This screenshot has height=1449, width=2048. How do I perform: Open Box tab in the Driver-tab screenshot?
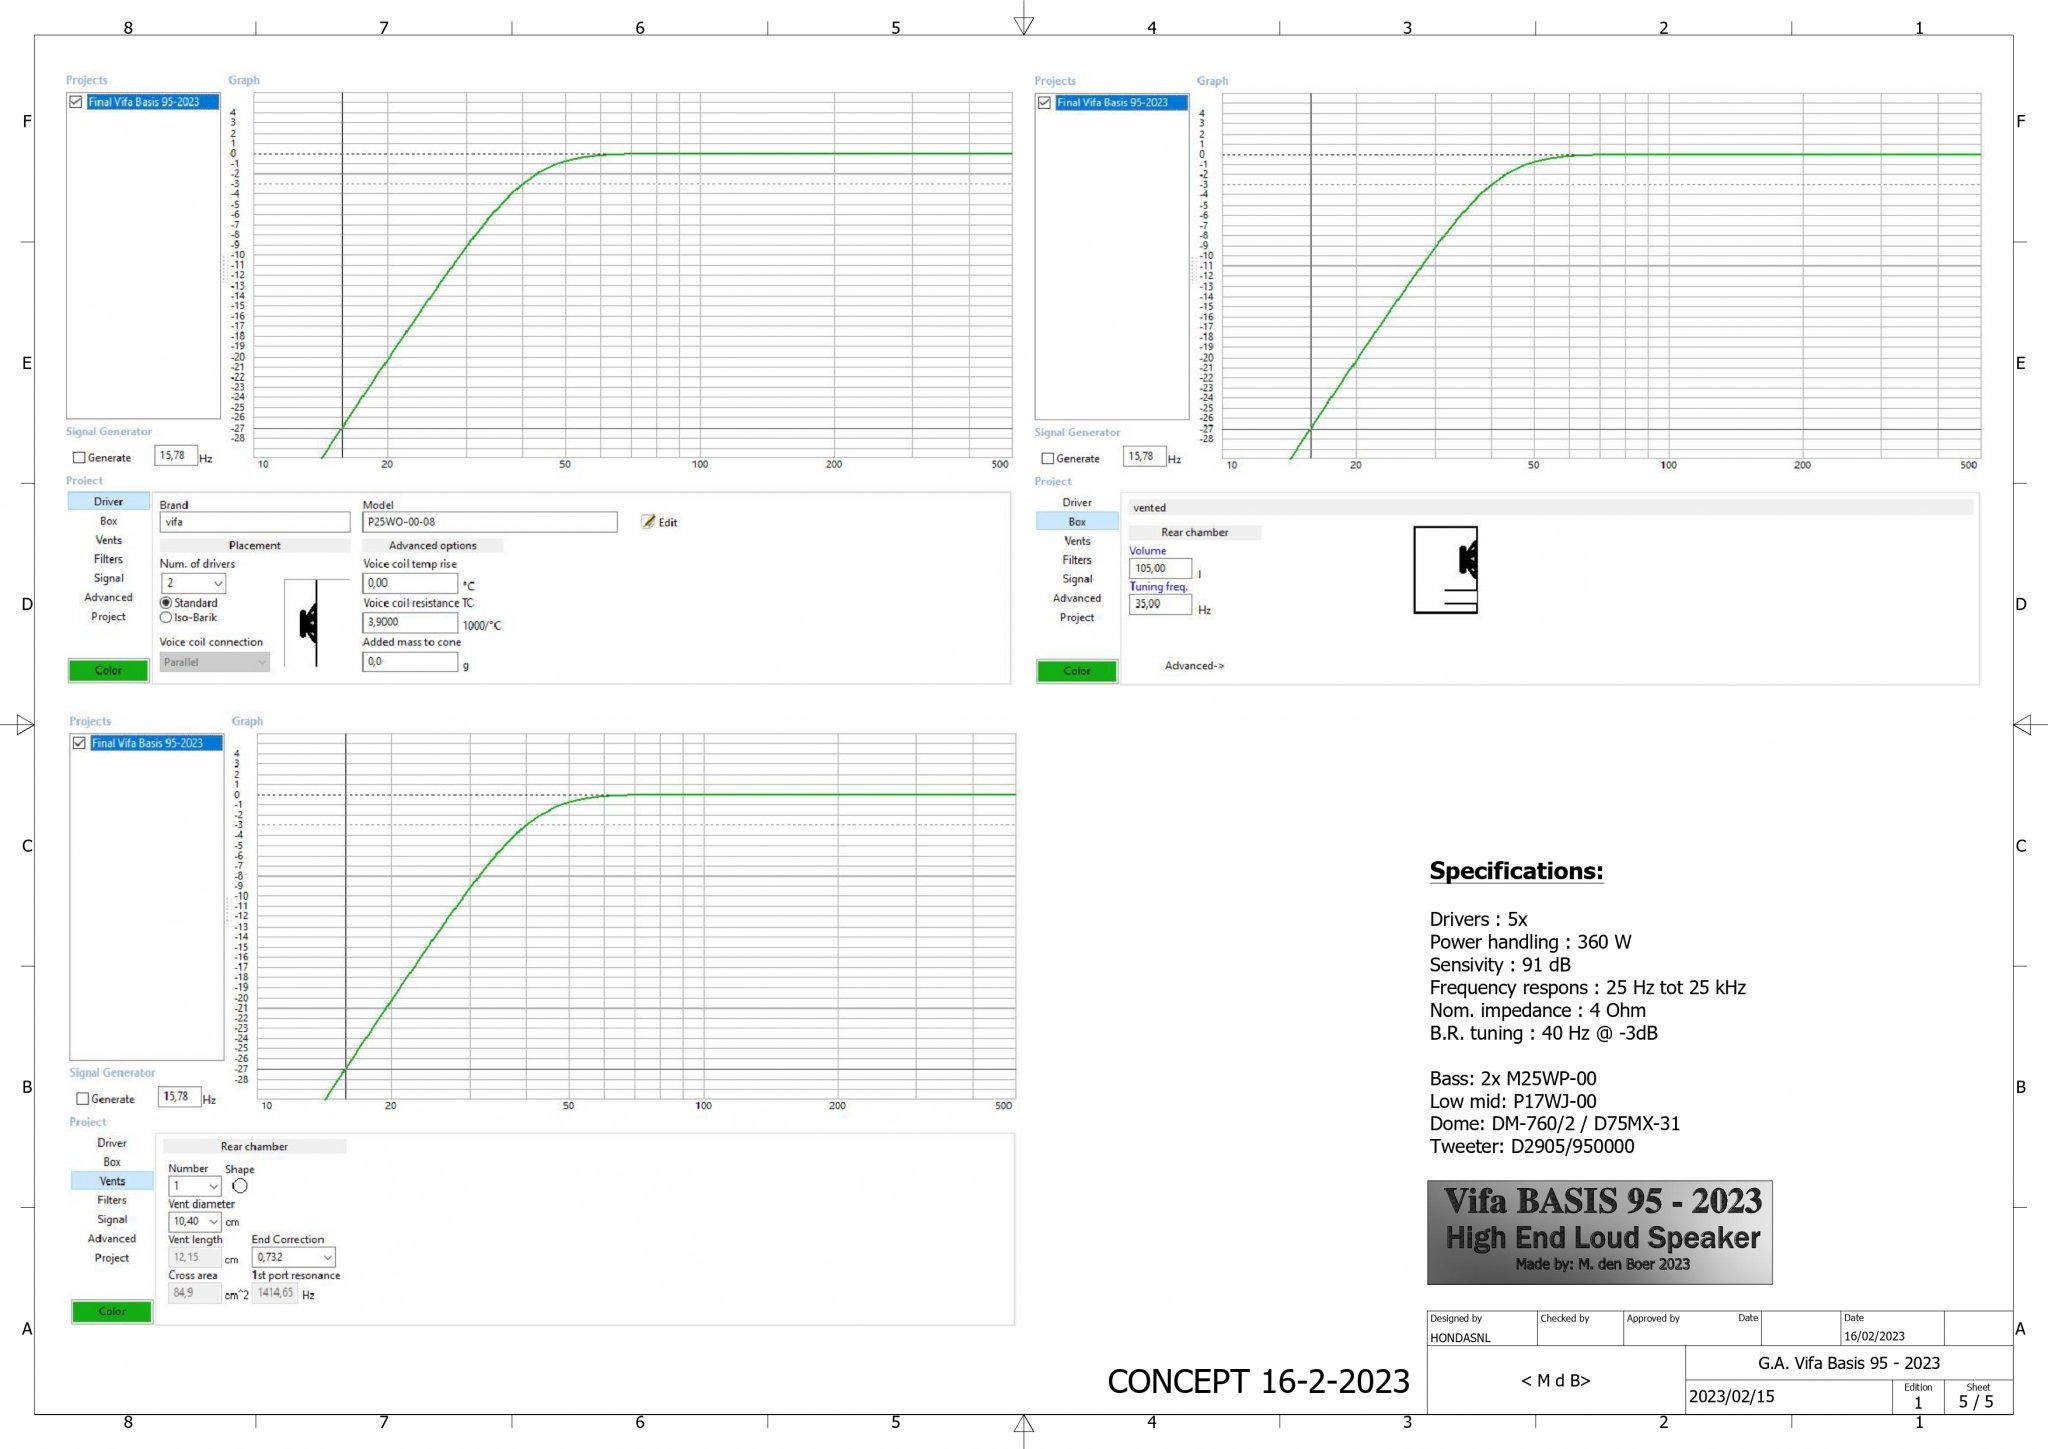point(108,521)
